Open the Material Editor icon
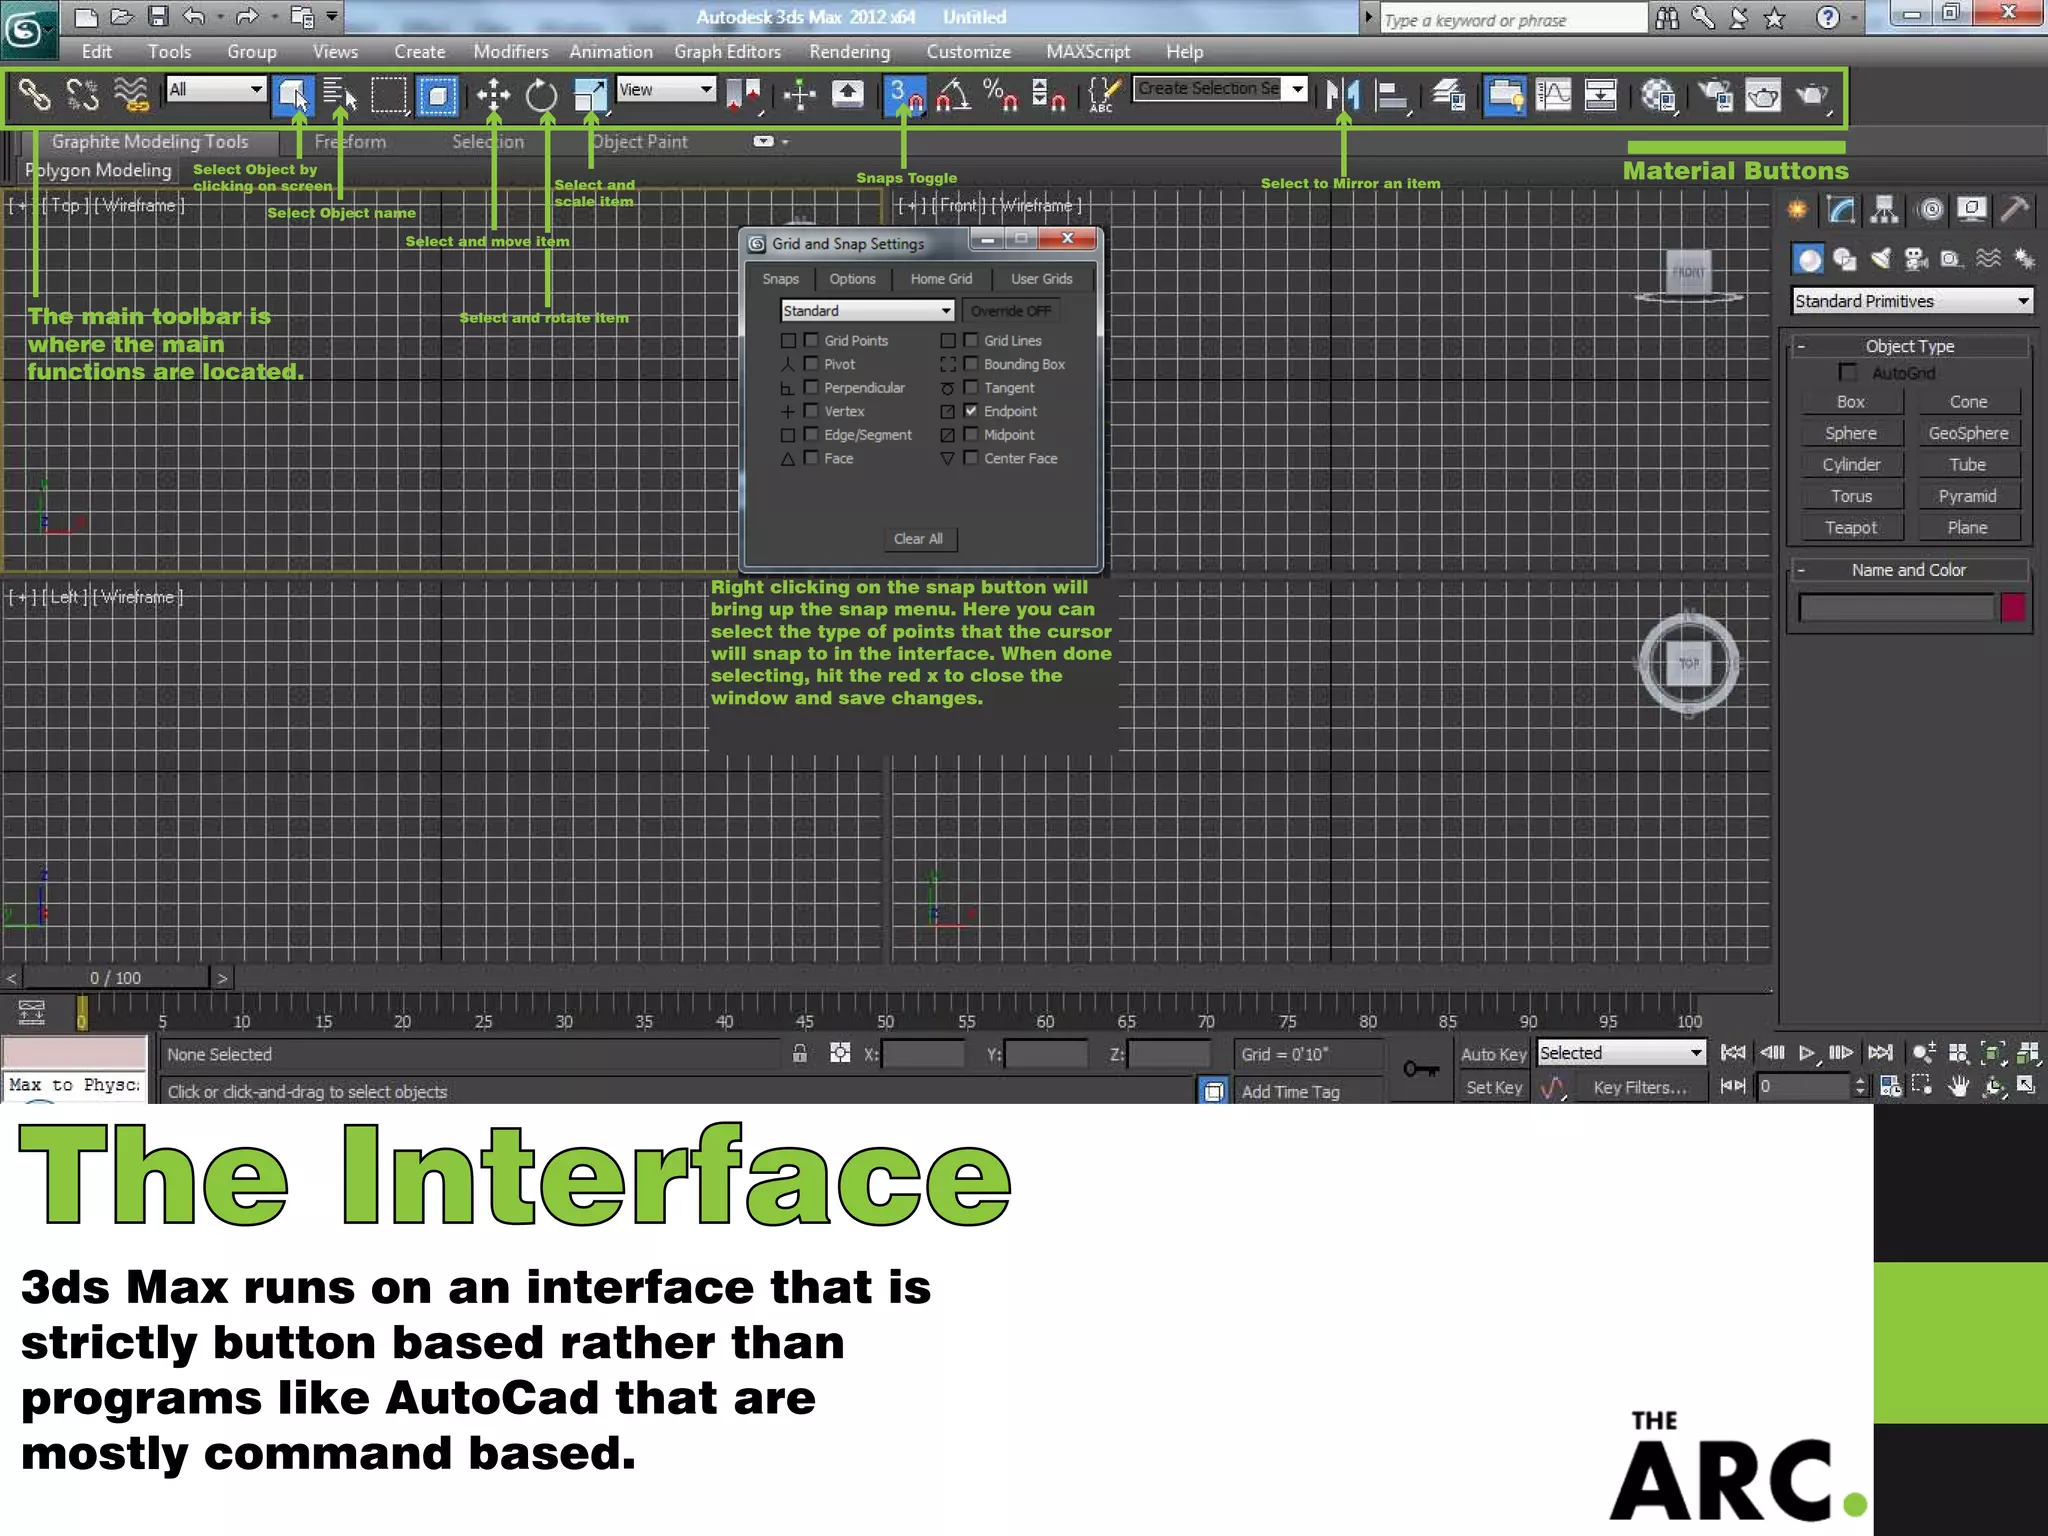 click(x=1658, y=95)
